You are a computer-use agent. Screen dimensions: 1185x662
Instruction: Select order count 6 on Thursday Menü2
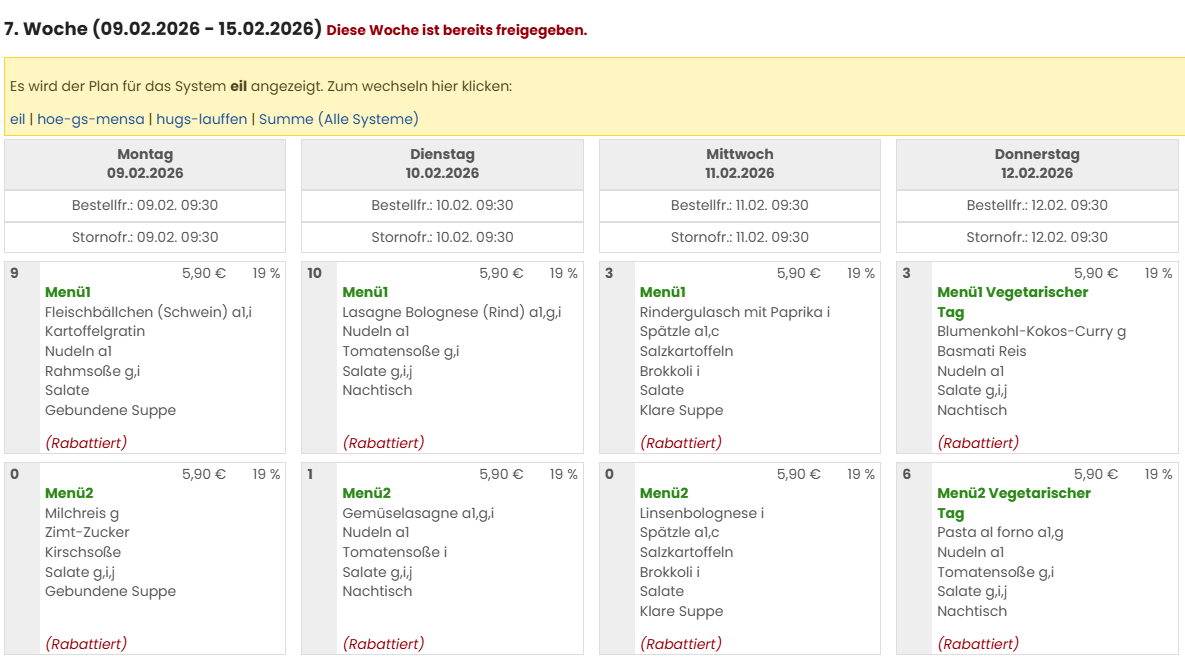click(x=906, y=474)
